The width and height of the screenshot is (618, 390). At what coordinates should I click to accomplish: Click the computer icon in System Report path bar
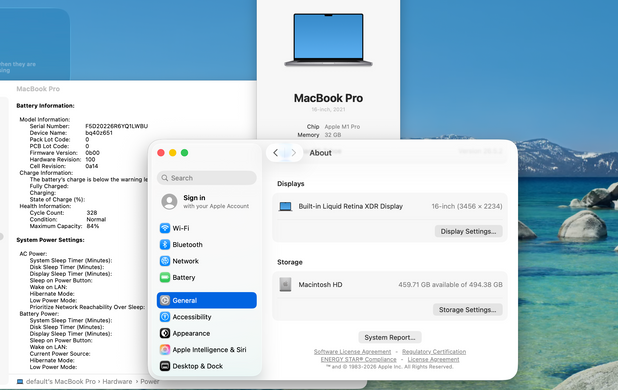click(x=20, y=382)
